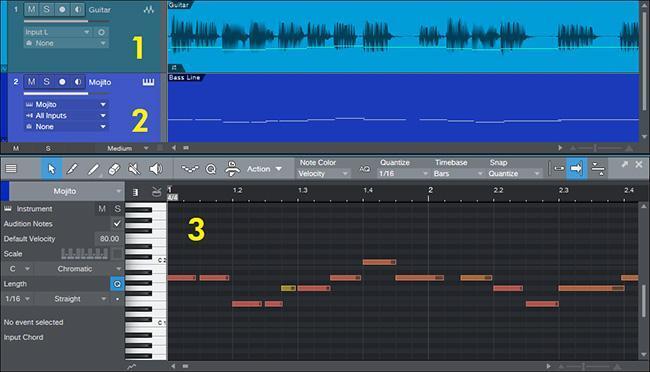Open the Medium track height dropdown
Viewport: 650px width, 372px height.
click(x=128, y=148)
